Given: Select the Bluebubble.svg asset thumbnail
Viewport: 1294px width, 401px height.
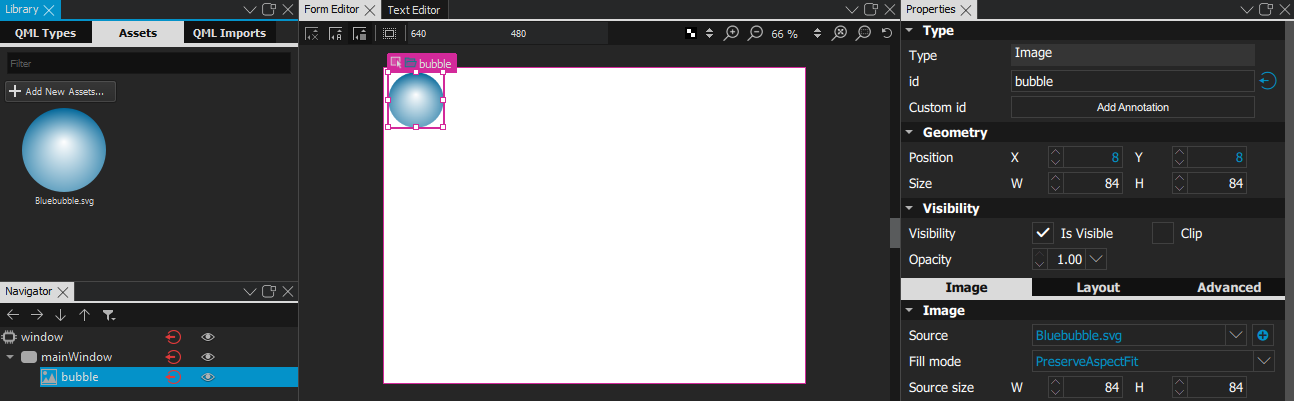Looking at the screenshot, I should point(64,151).
